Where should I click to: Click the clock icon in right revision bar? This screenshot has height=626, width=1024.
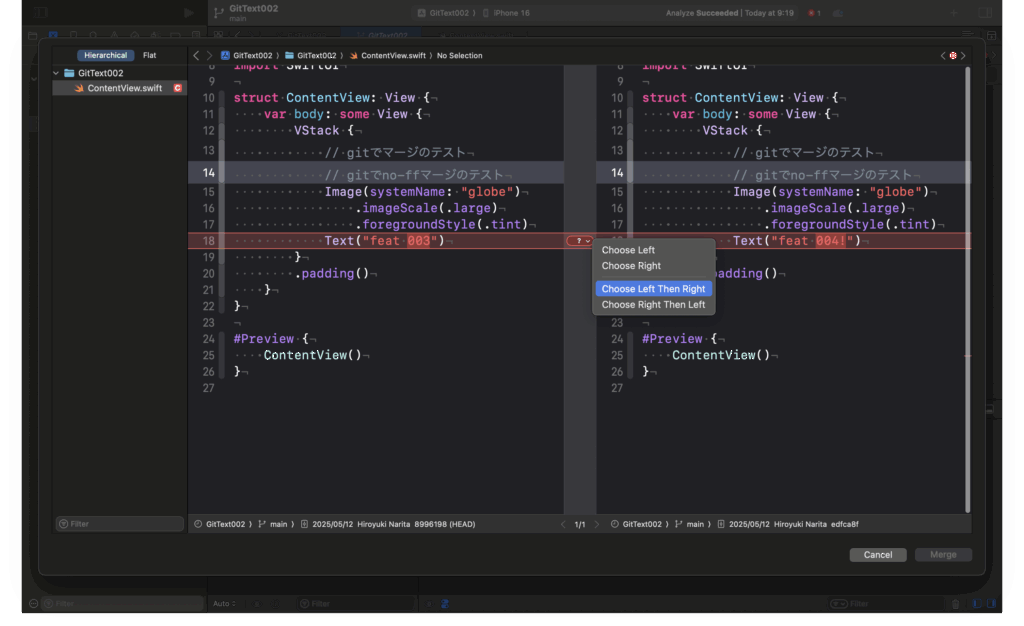point(615,524)
